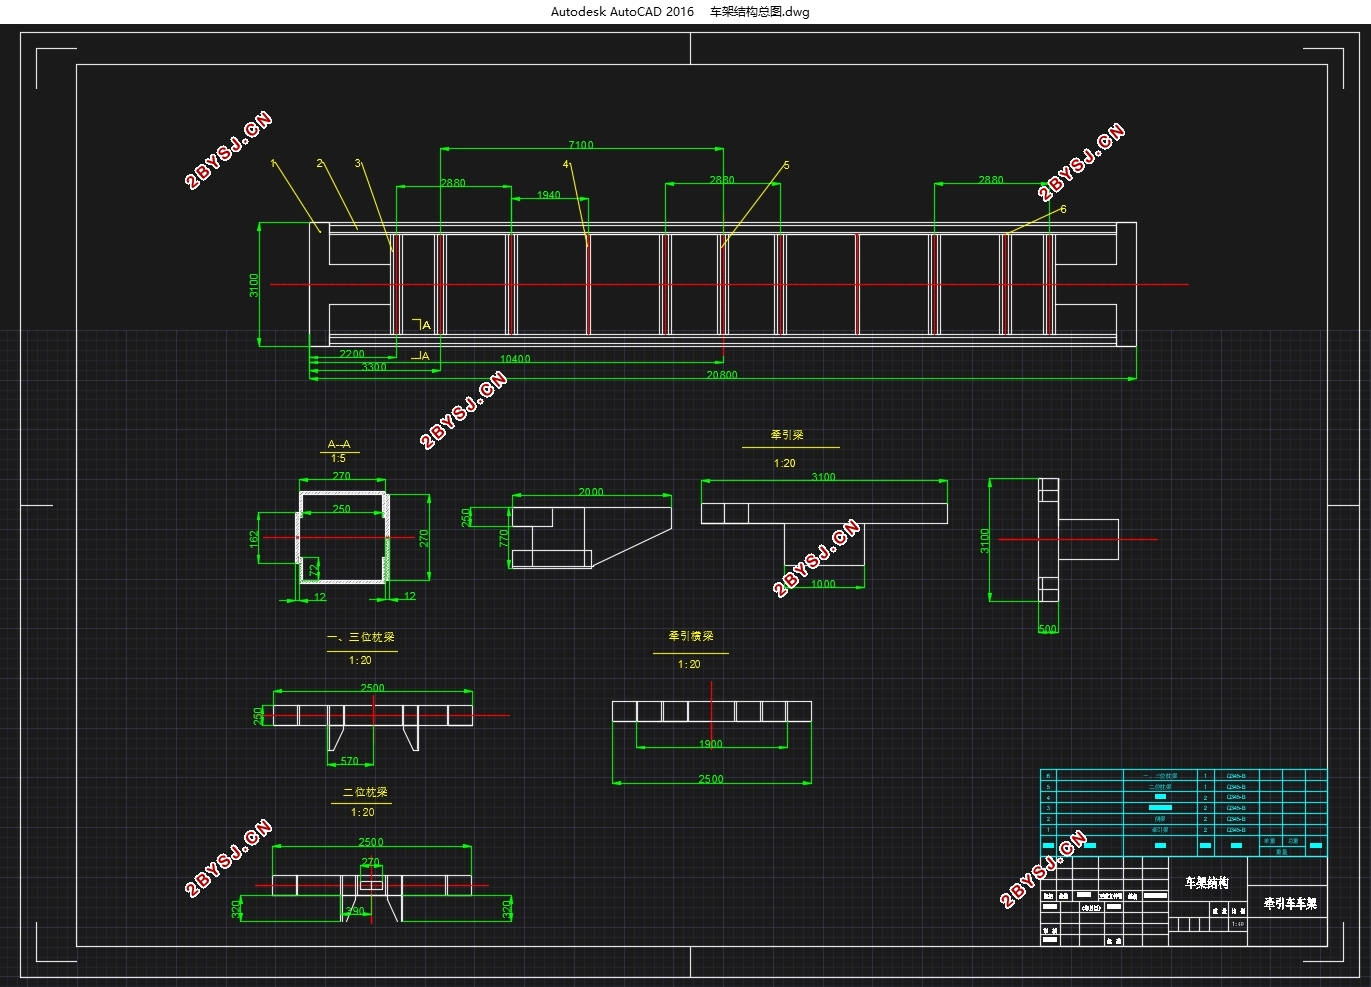Viewport: 1371px width, 987px height.
Task: Click 牵引车车架 in the title block
Action: click(1290, 904)
